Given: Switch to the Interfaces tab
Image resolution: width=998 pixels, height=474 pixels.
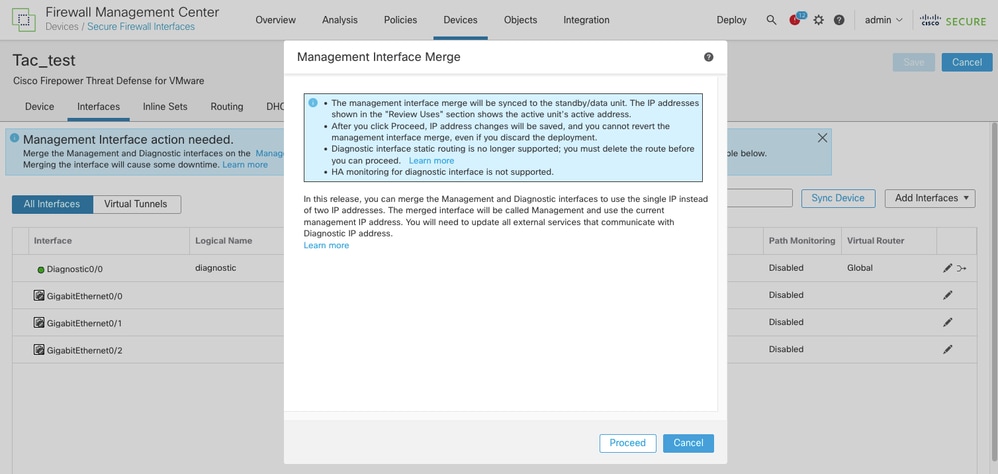Looking at the screenshot, I should [99, 107].
